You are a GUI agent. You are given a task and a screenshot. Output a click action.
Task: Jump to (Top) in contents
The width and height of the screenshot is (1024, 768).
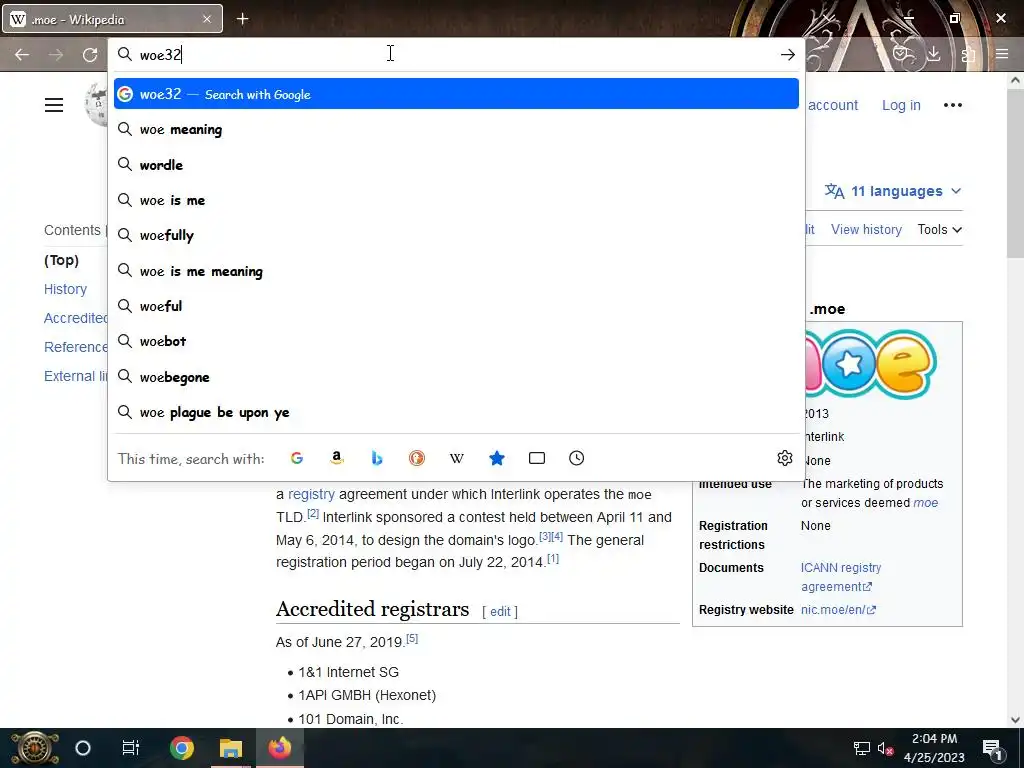(x=61, y=260)
